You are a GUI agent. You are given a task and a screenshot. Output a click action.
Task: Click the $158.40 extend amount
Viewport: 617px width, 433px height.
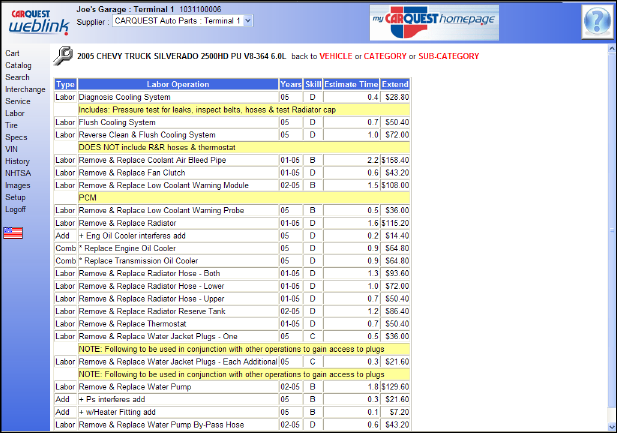(395, 160)
